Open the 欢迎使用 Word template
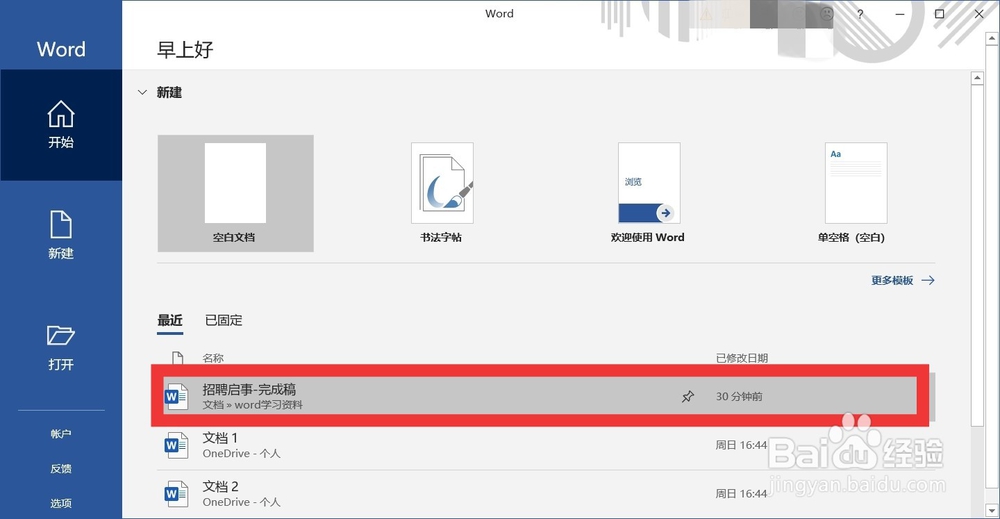Screen dimensions: 1000x519 (648, 193)
